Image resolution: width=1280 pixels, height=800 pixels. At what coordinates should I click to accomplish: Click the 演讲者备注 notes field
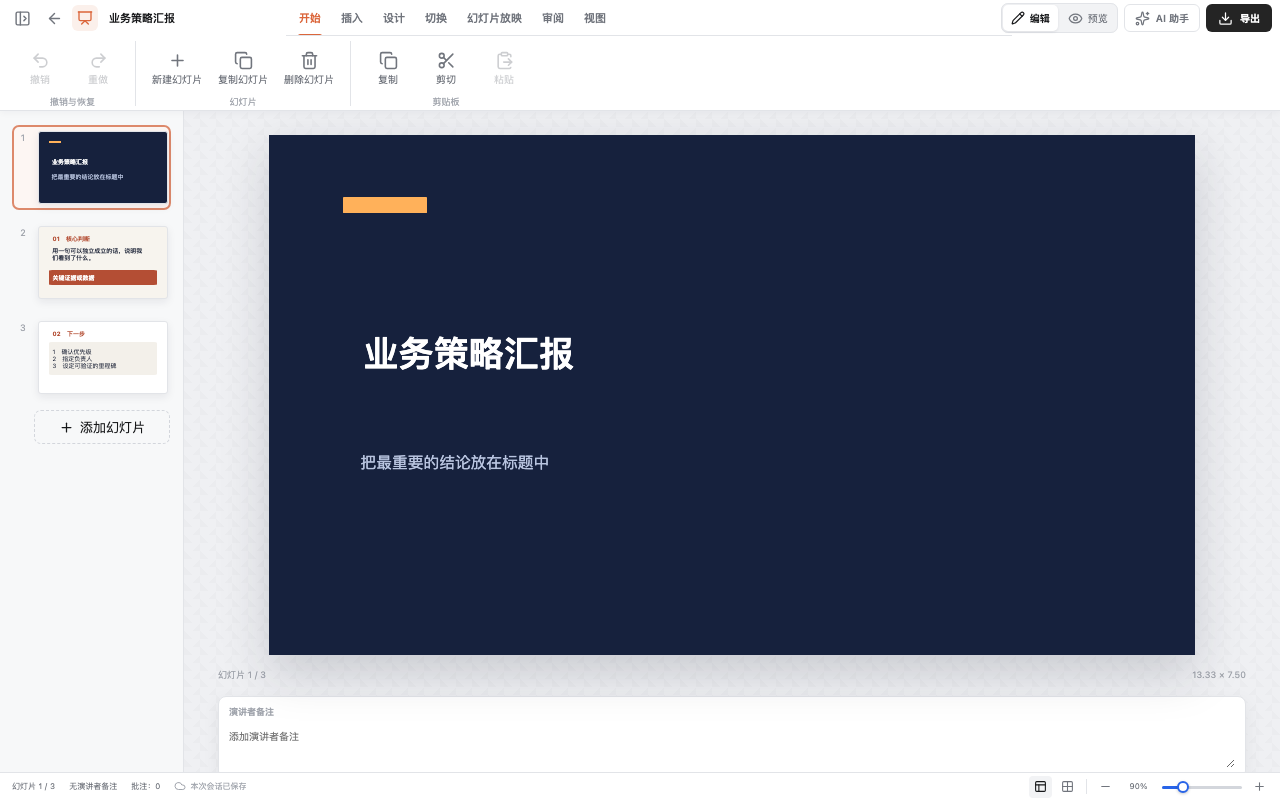point(732,746)
